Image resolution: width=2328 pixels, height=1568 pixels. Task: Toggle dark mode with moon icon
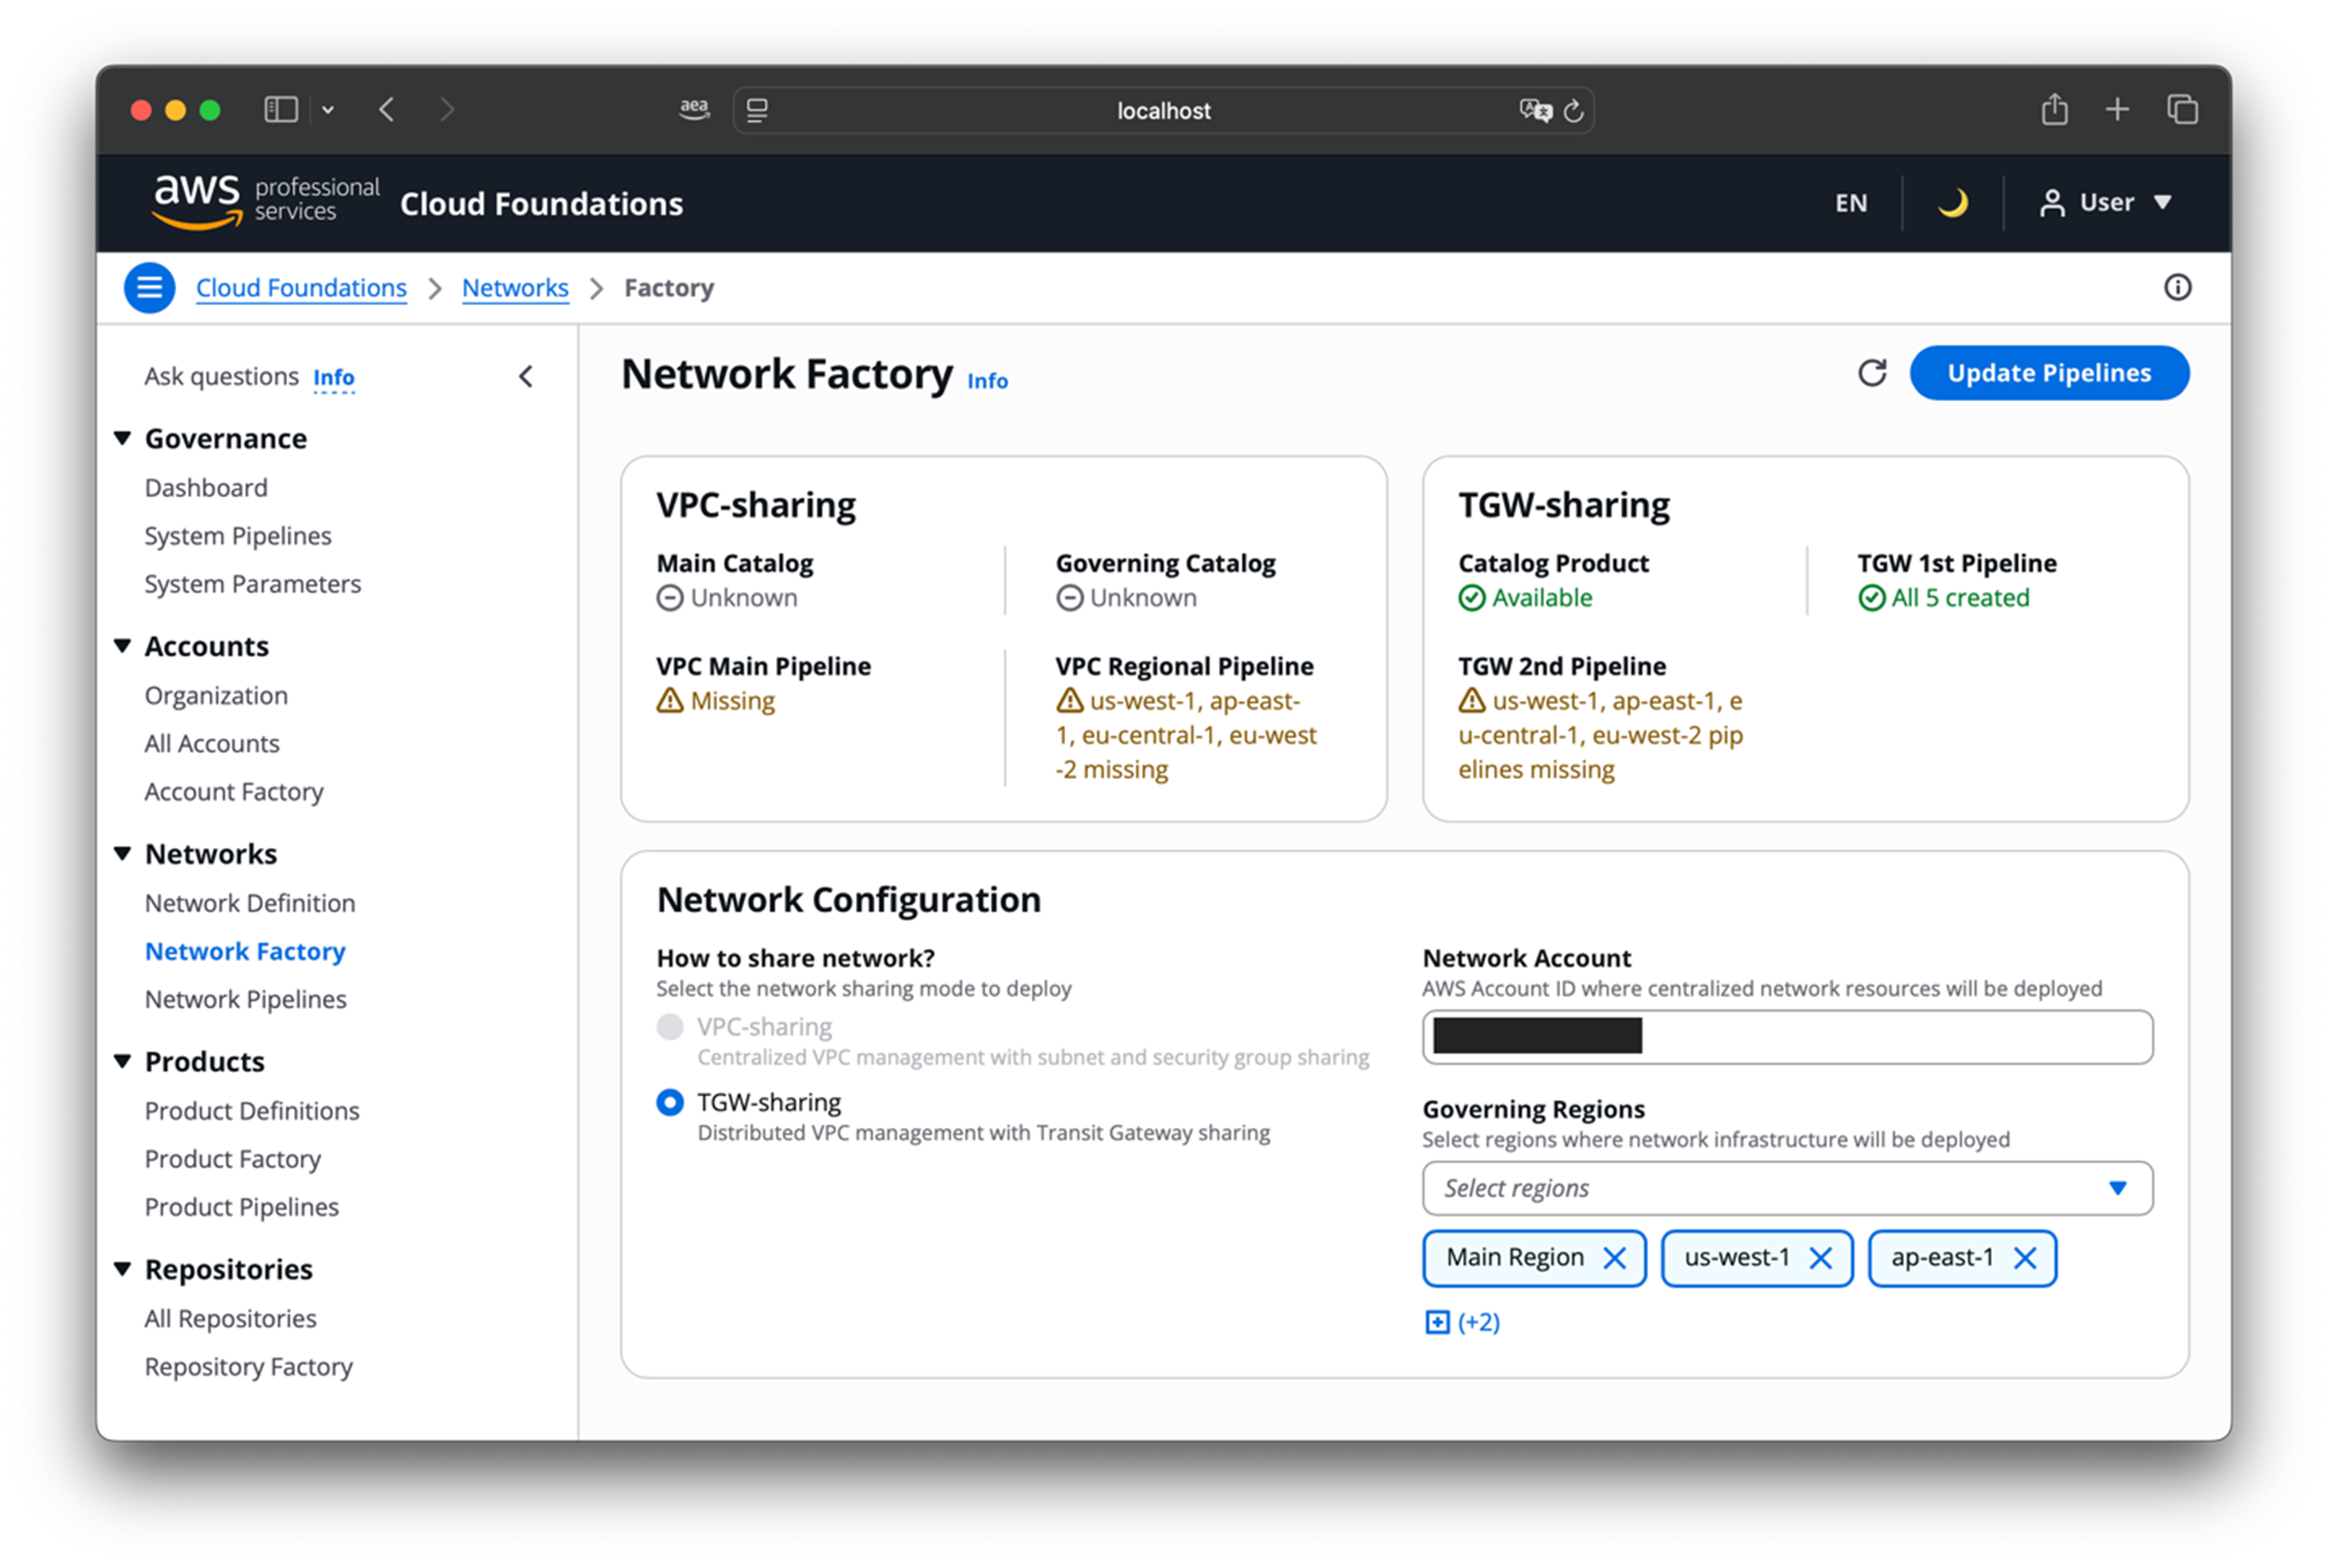point(1952,203)
